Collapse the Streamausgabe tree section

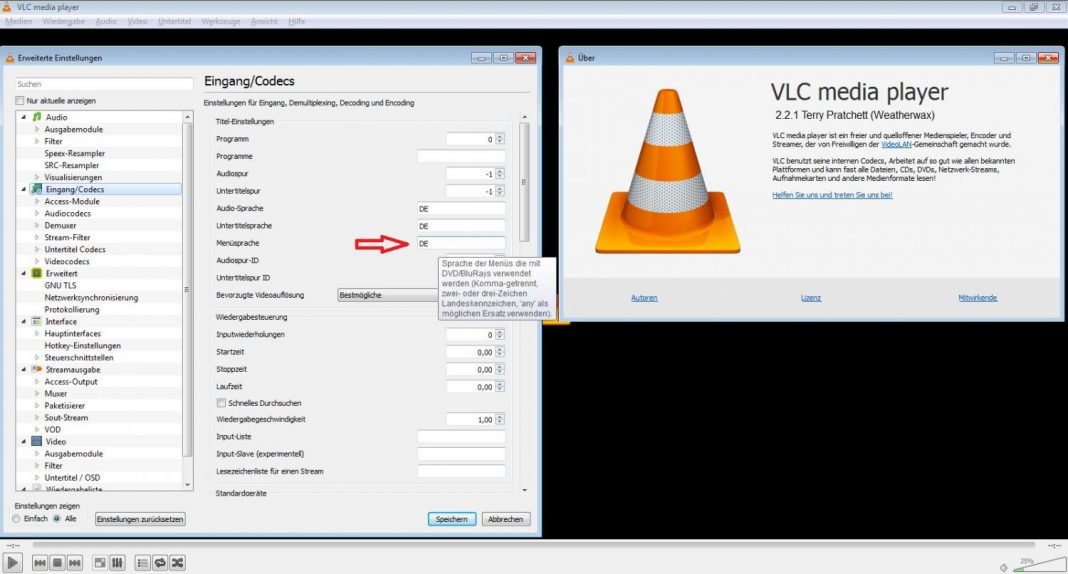click(23, 369)
